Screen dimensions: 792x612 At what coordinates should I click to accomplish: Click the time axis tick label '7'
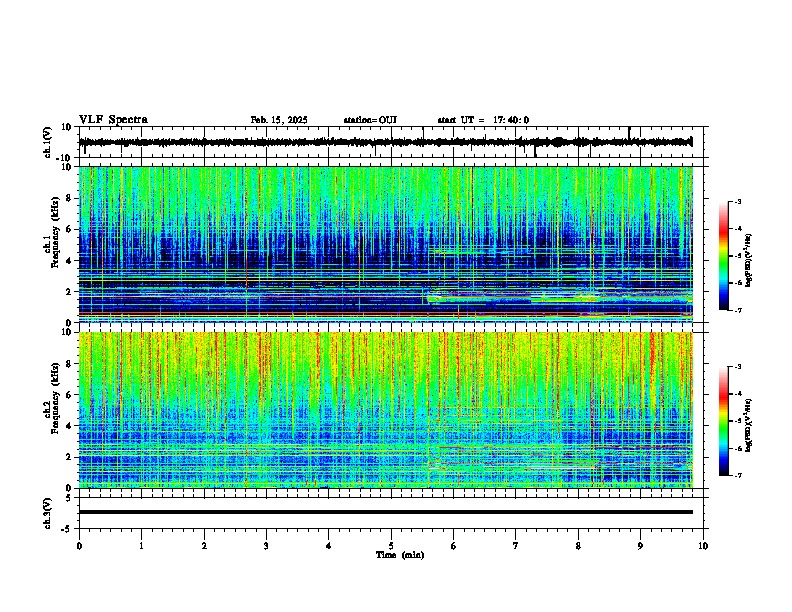pyautogui.click(x=516, y=546)
